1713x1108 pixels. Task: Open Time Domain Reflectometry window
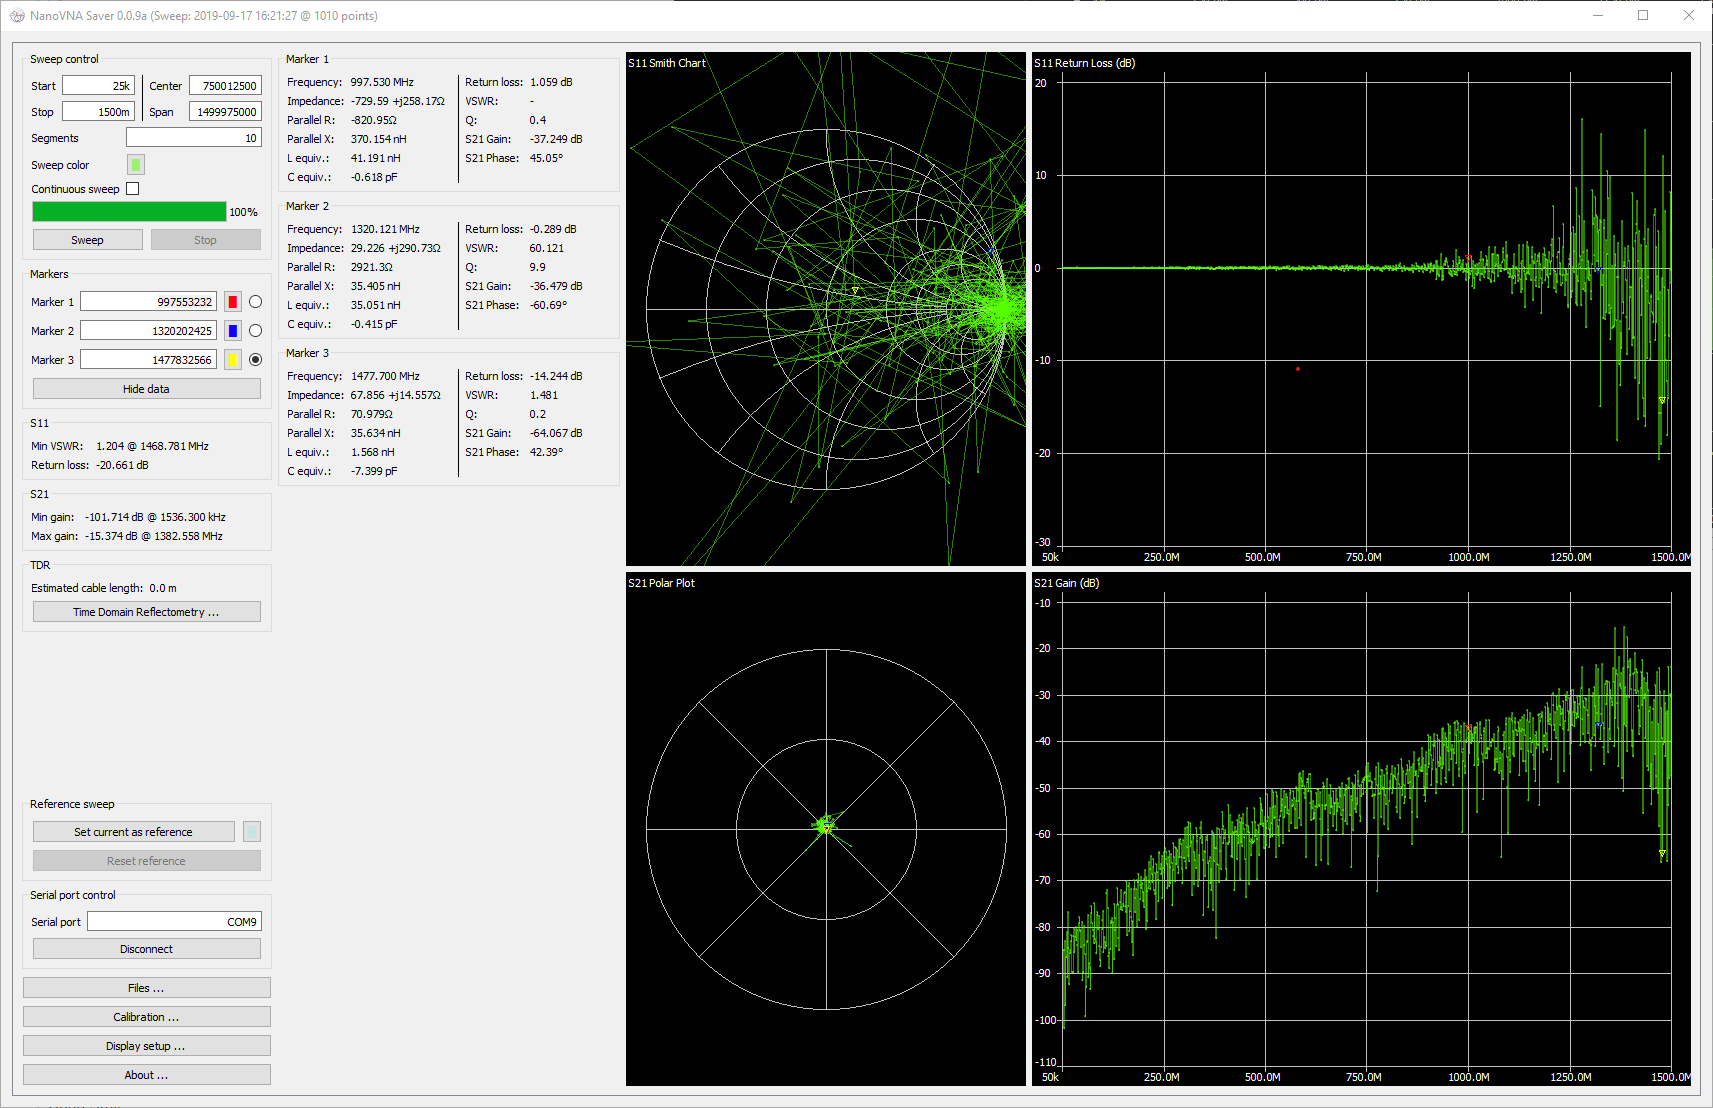146,612
